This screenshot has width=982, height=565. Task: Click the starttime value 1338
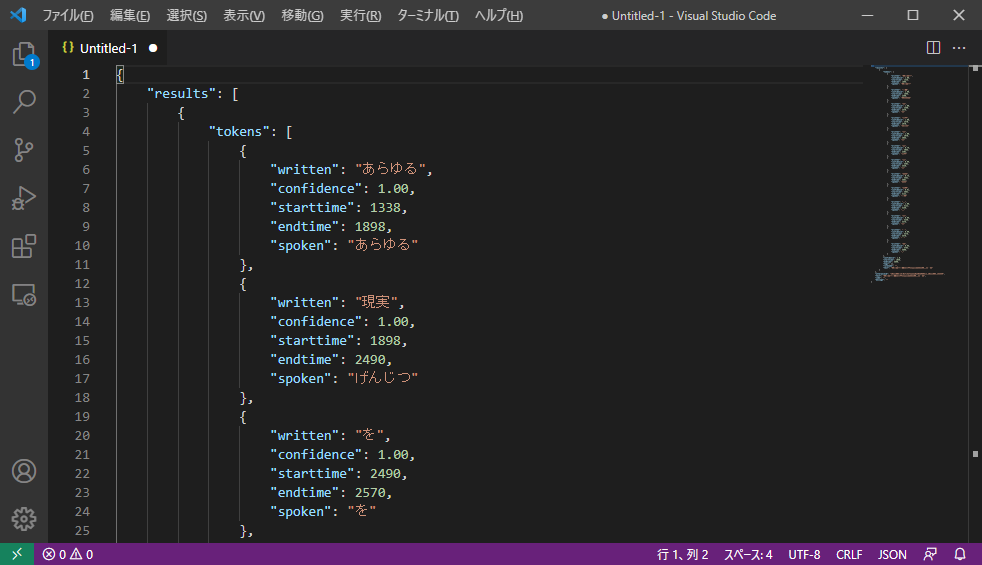385,207
